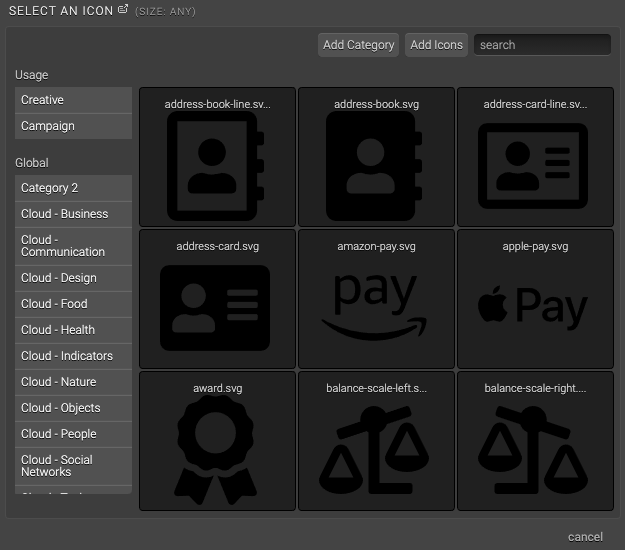Click the address-card.svg file name label
The height and width of the screenshot is (550, 625).
pos(218,246)
